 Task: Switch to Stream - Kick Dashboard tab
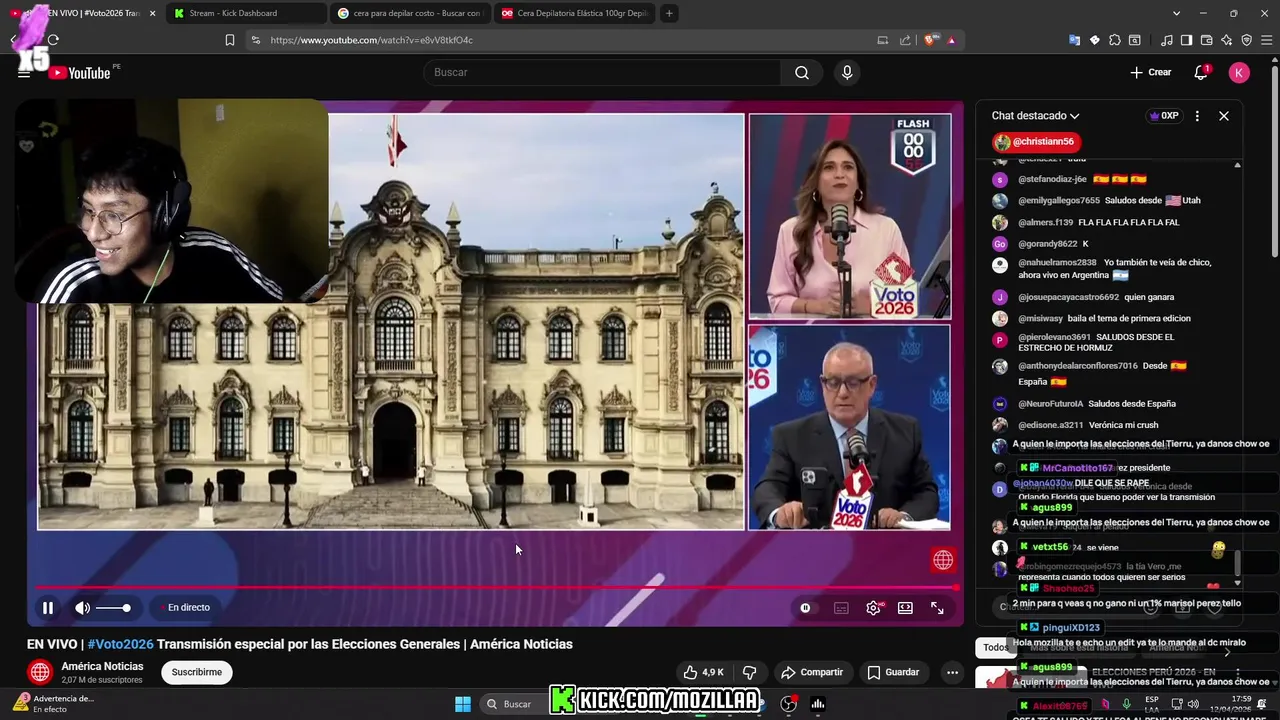[245, 13]
